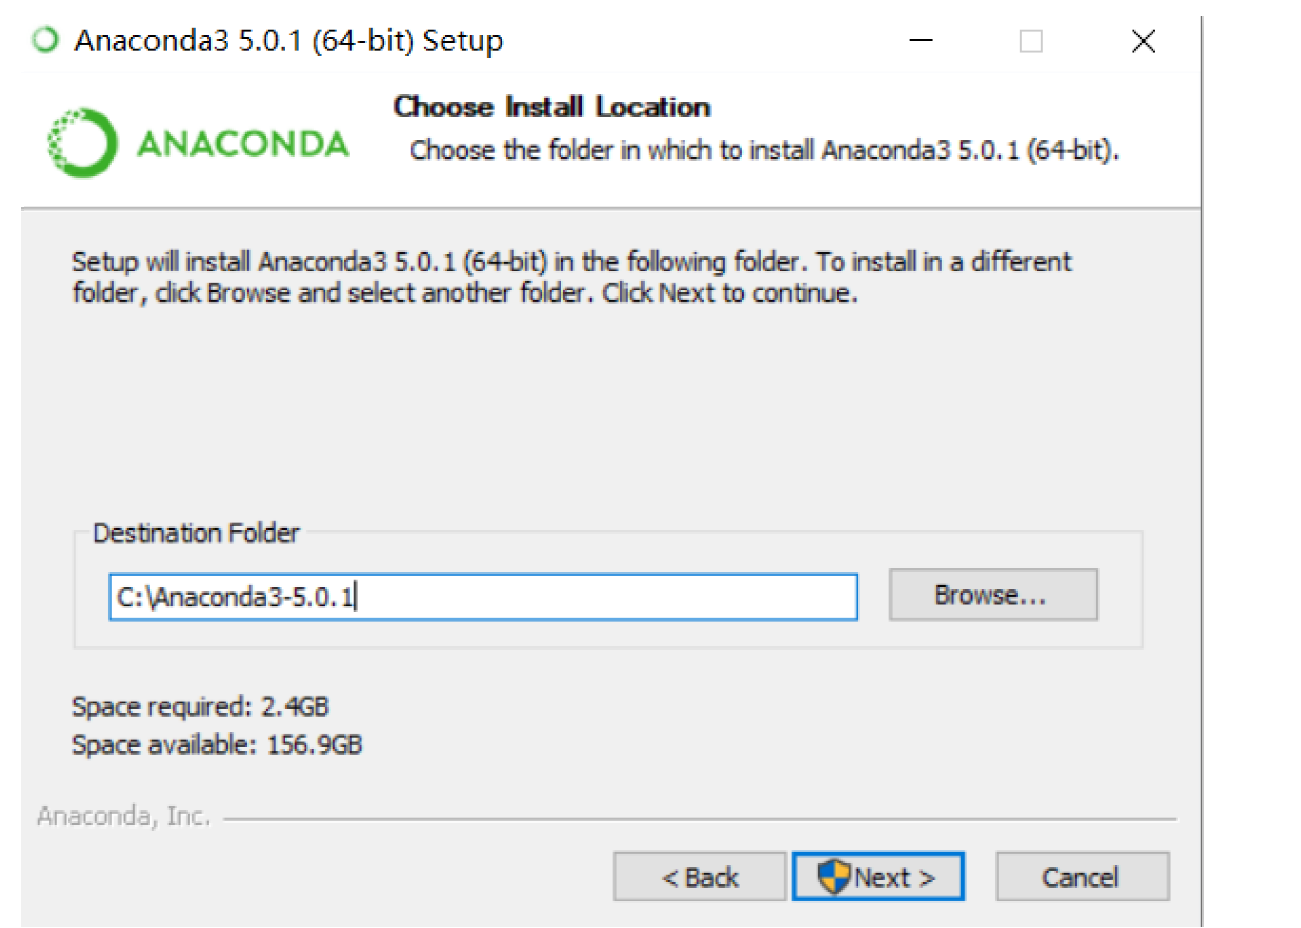Click the Anaconda icon in the title bar
The image size is (1301, 928).
pyautogui.click(x=45, y=41)
